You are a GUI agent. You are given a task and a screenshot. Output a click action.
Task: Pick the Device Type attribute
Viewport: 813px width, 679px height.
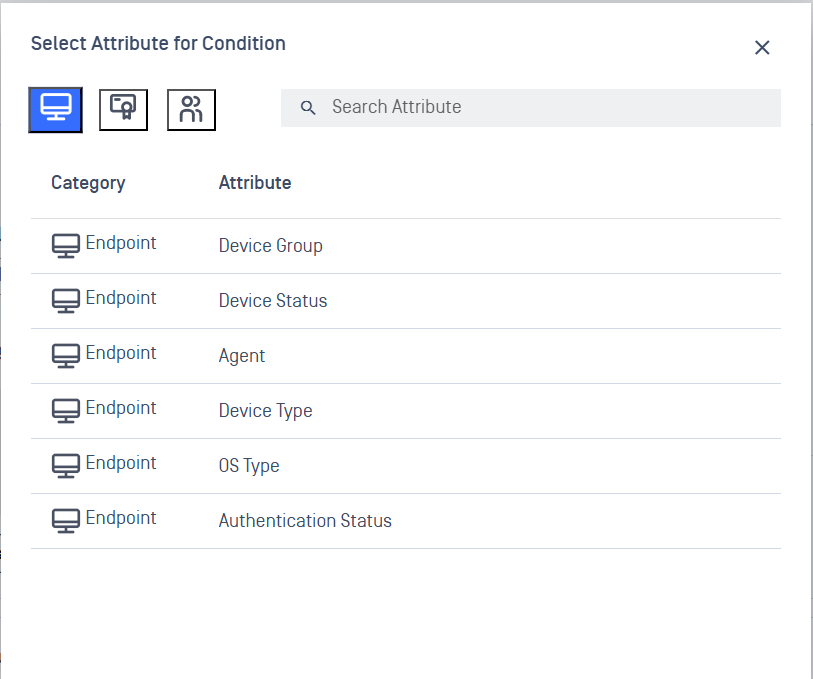(265, 411)
